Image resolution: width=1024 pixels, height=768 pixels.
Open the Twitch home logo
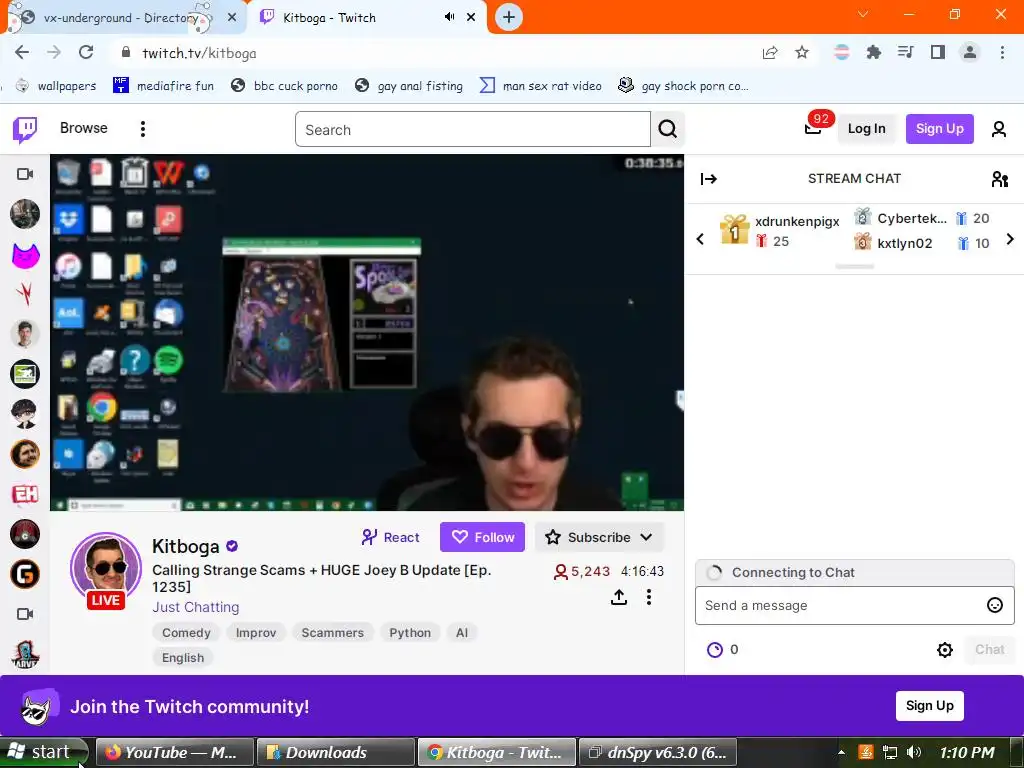tap(25, 129)
